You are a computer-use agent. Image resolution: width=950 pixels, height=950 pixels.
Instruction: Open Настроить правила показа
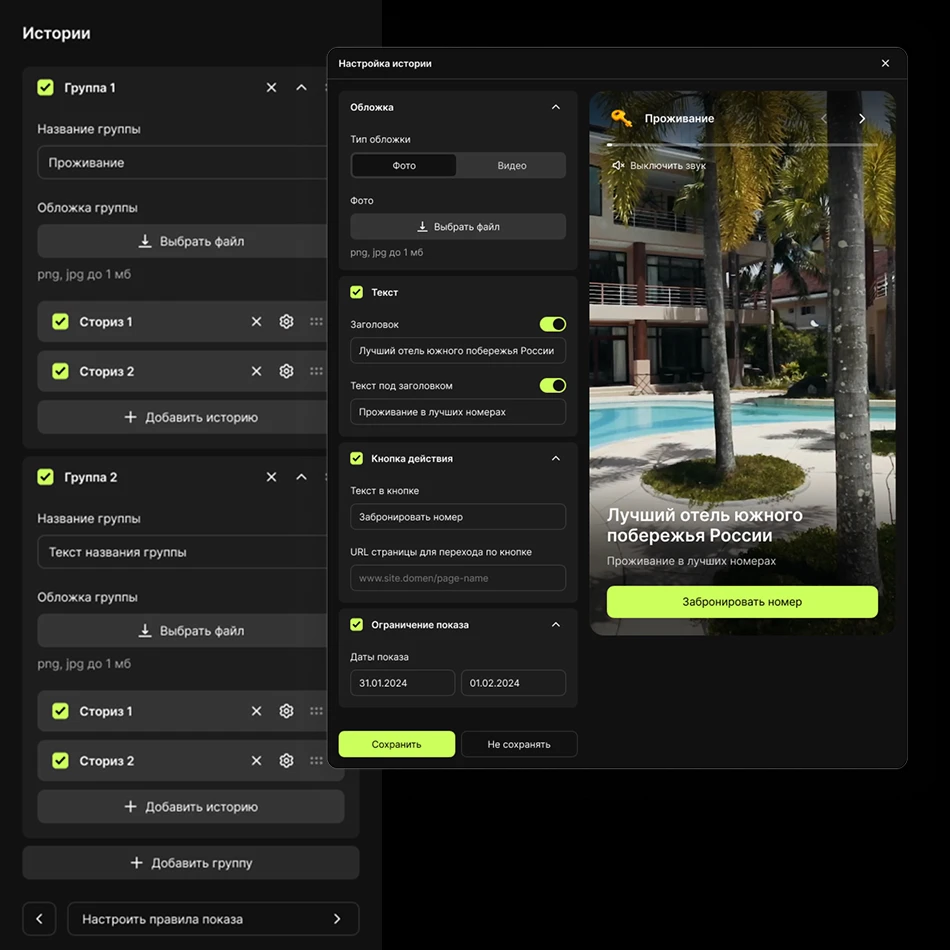(213, 919)
